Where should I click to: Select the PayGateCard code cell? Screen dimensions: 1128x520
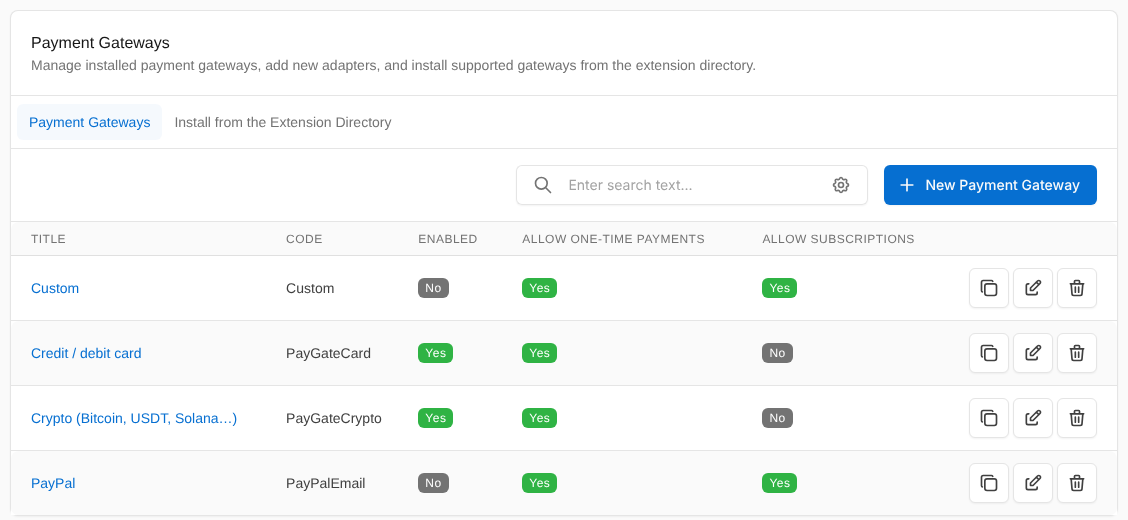click(329, 353)
